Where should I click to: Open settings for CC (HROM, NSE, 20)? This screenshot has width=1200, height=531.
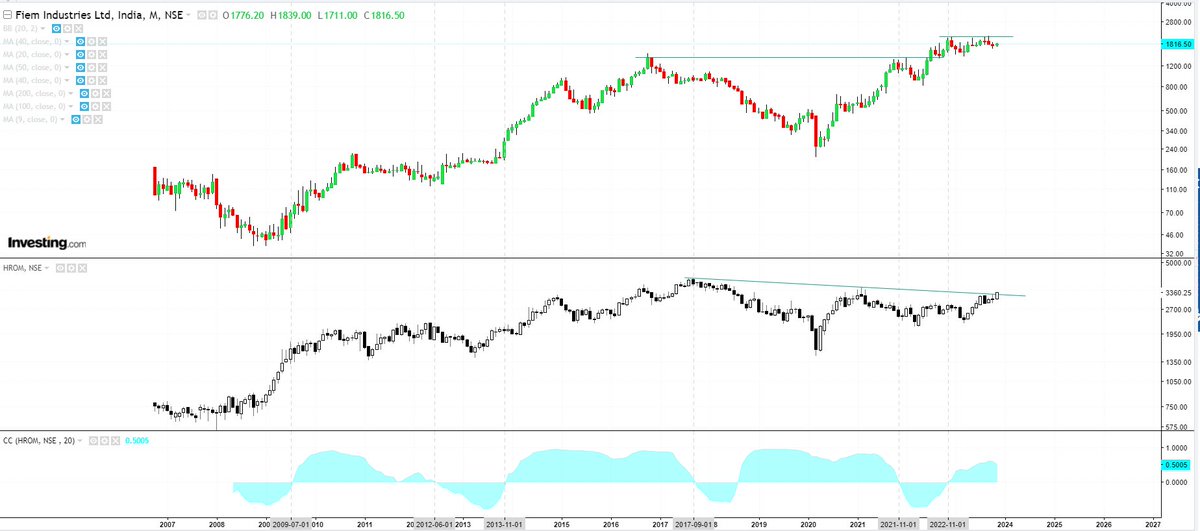coord(104,441)
